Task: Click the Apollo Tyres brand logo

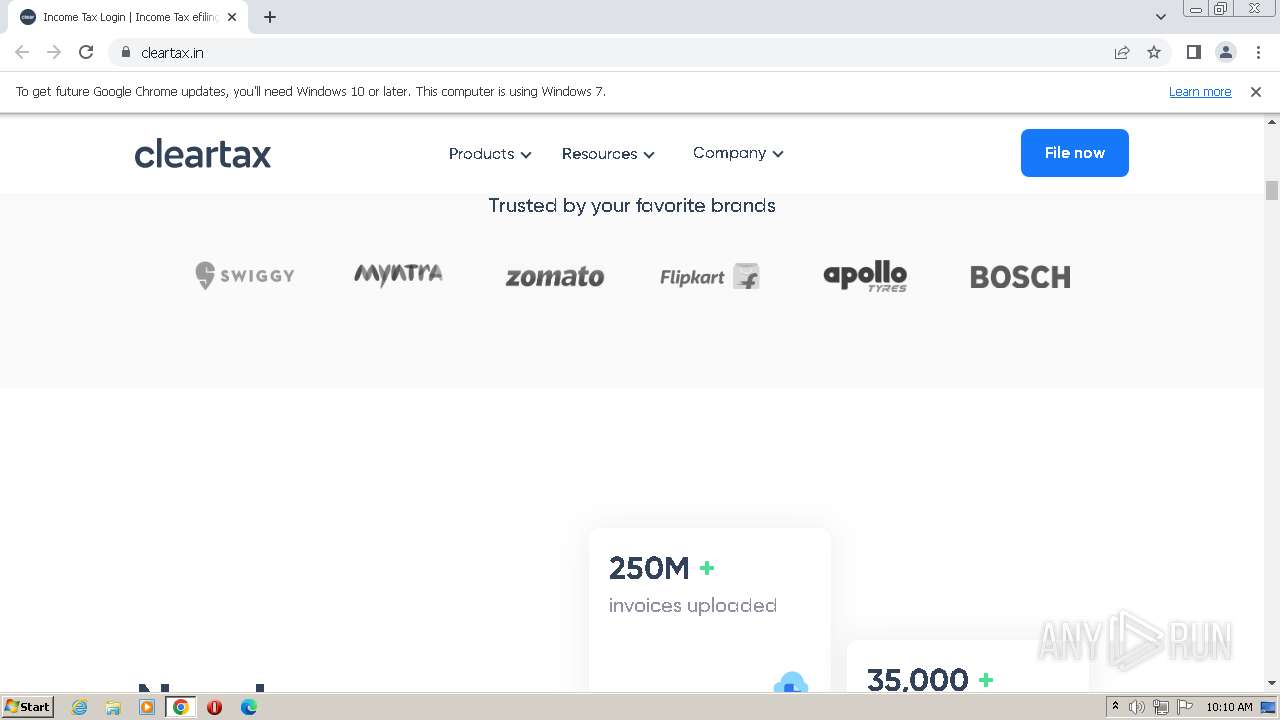Action: 865,277
